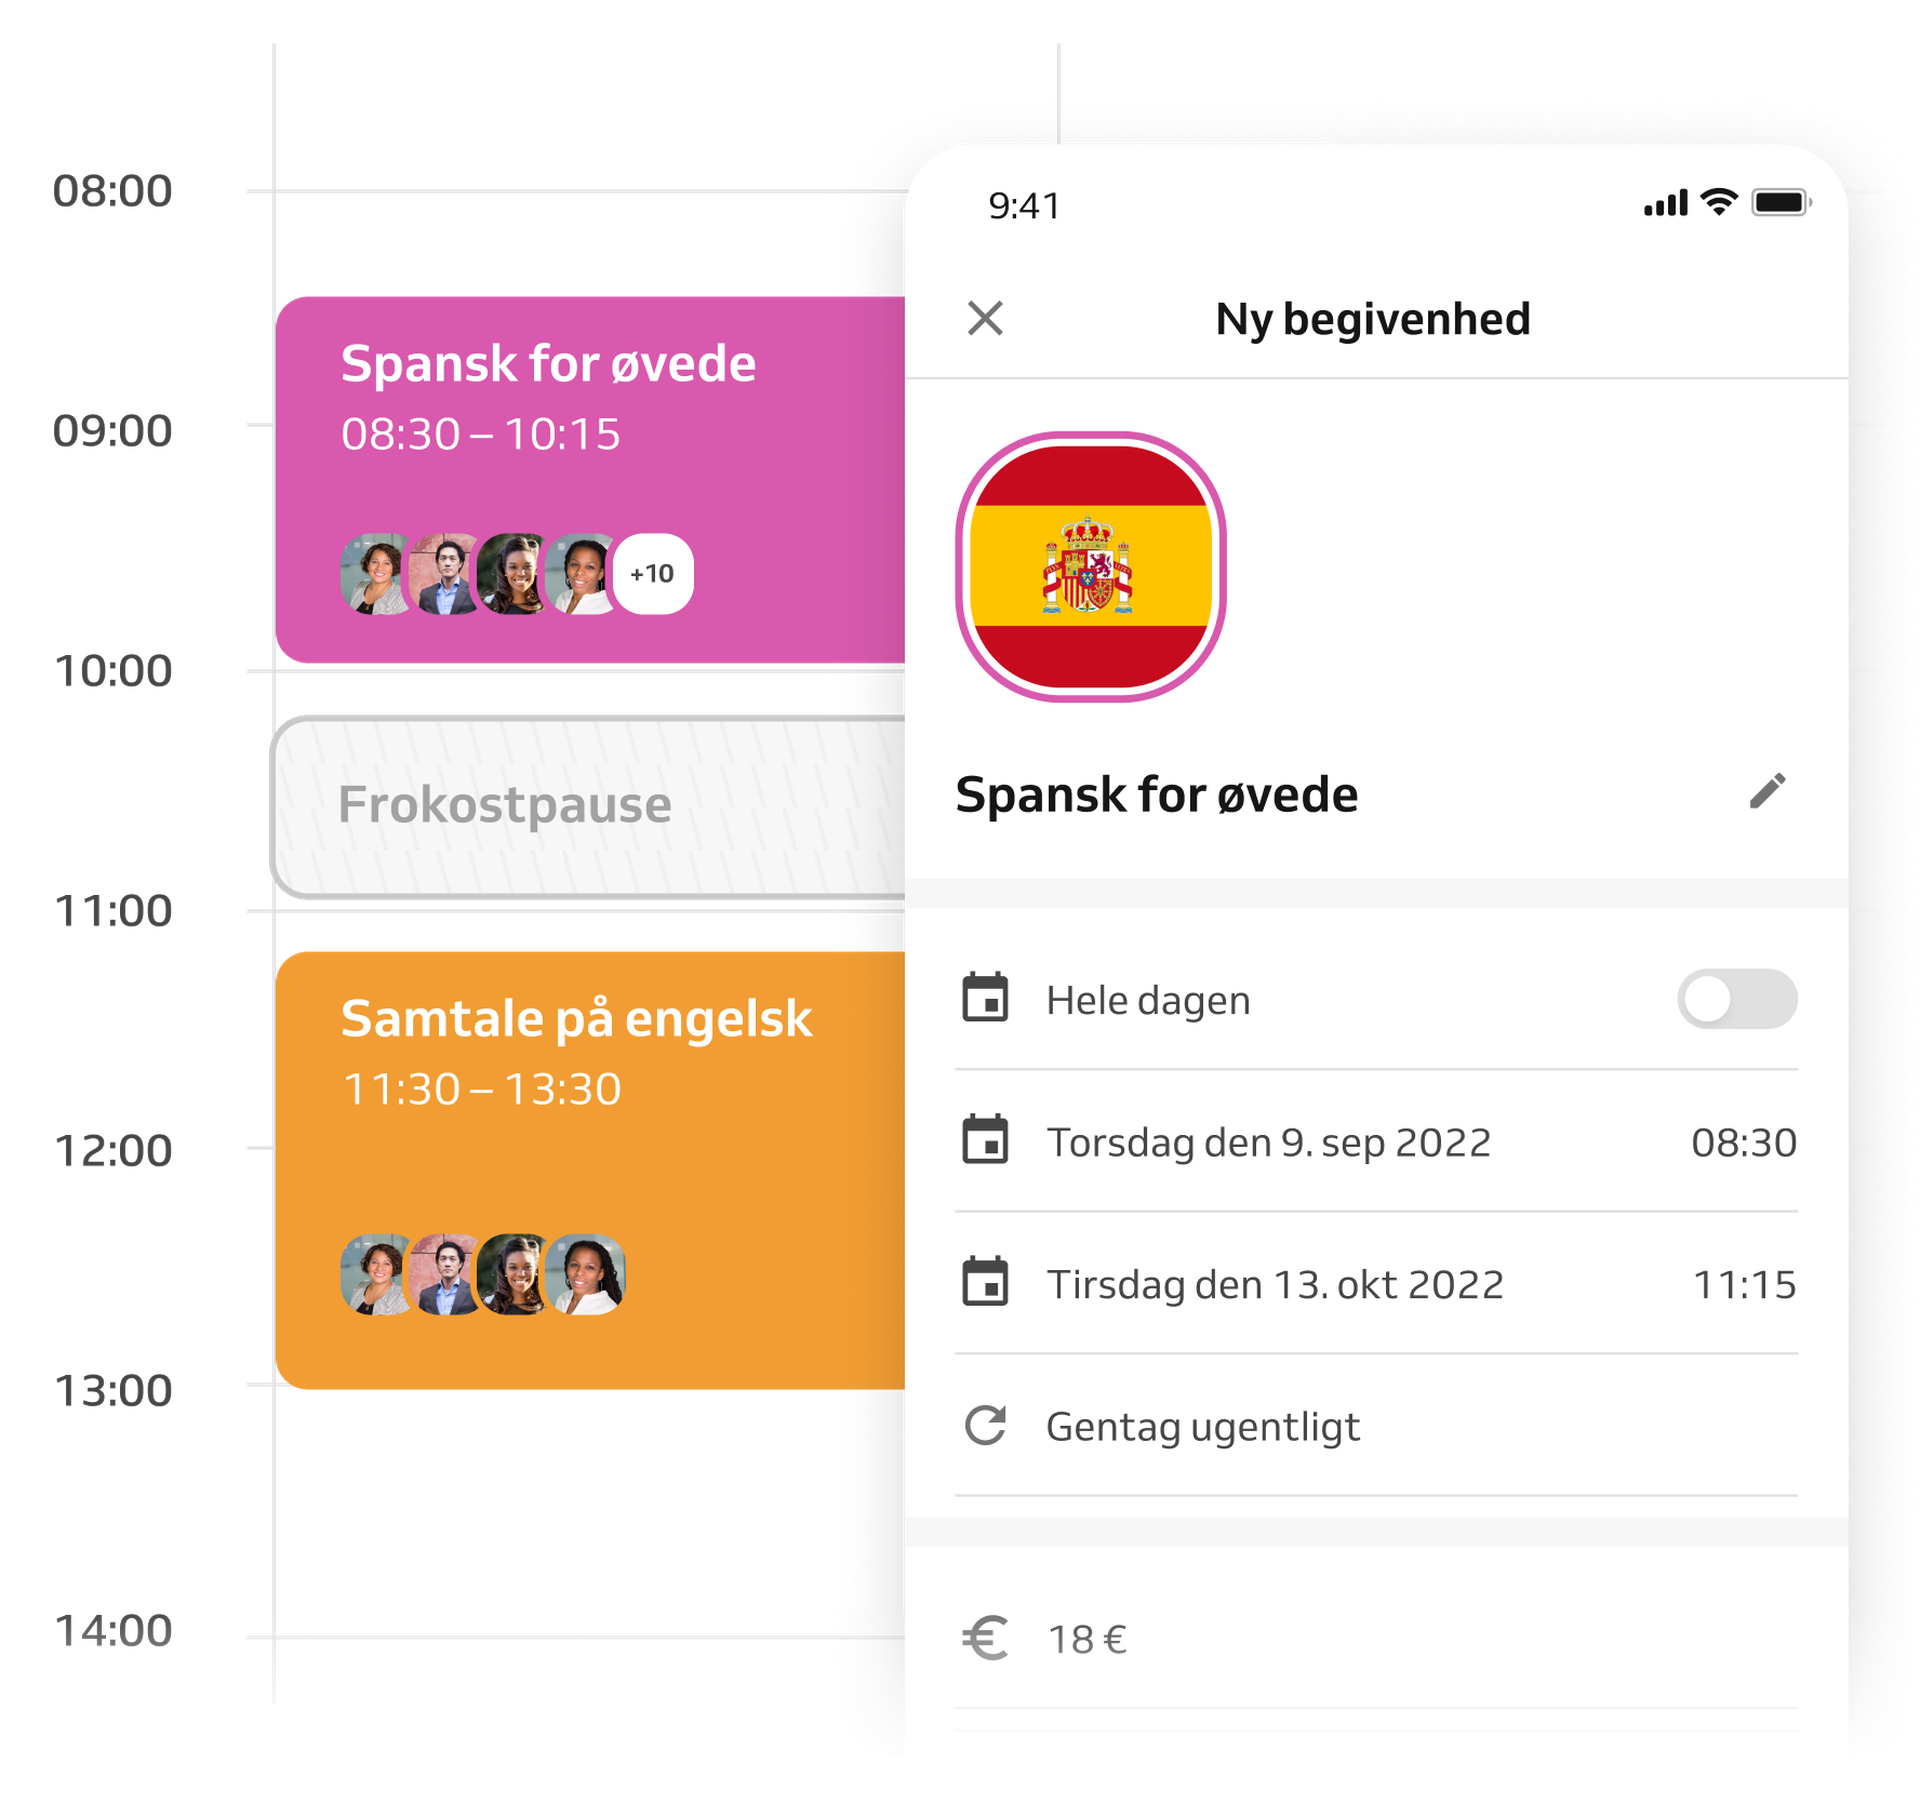Screen dimensions: 1920x1817
Task: Click the calendar icon next to Hele dagen
Action: pos(985,997)
